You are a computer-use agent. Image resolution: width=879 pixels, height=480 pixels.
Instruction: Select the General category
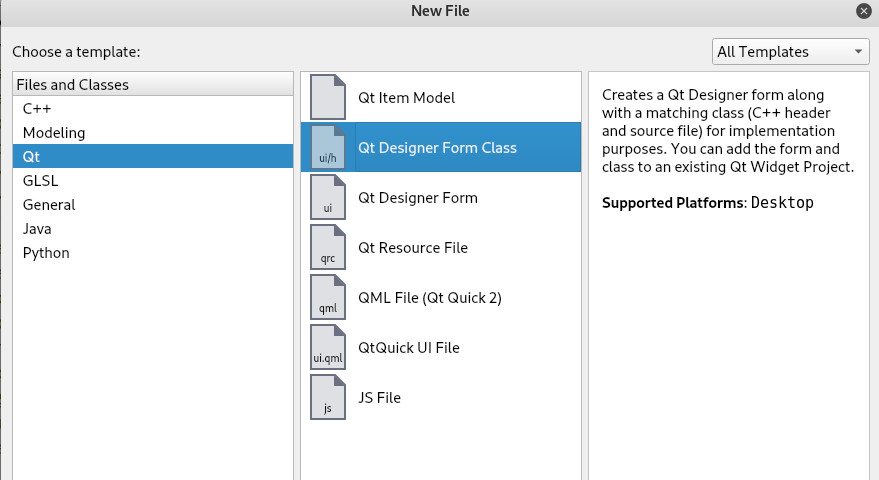[x=153, y=205]
